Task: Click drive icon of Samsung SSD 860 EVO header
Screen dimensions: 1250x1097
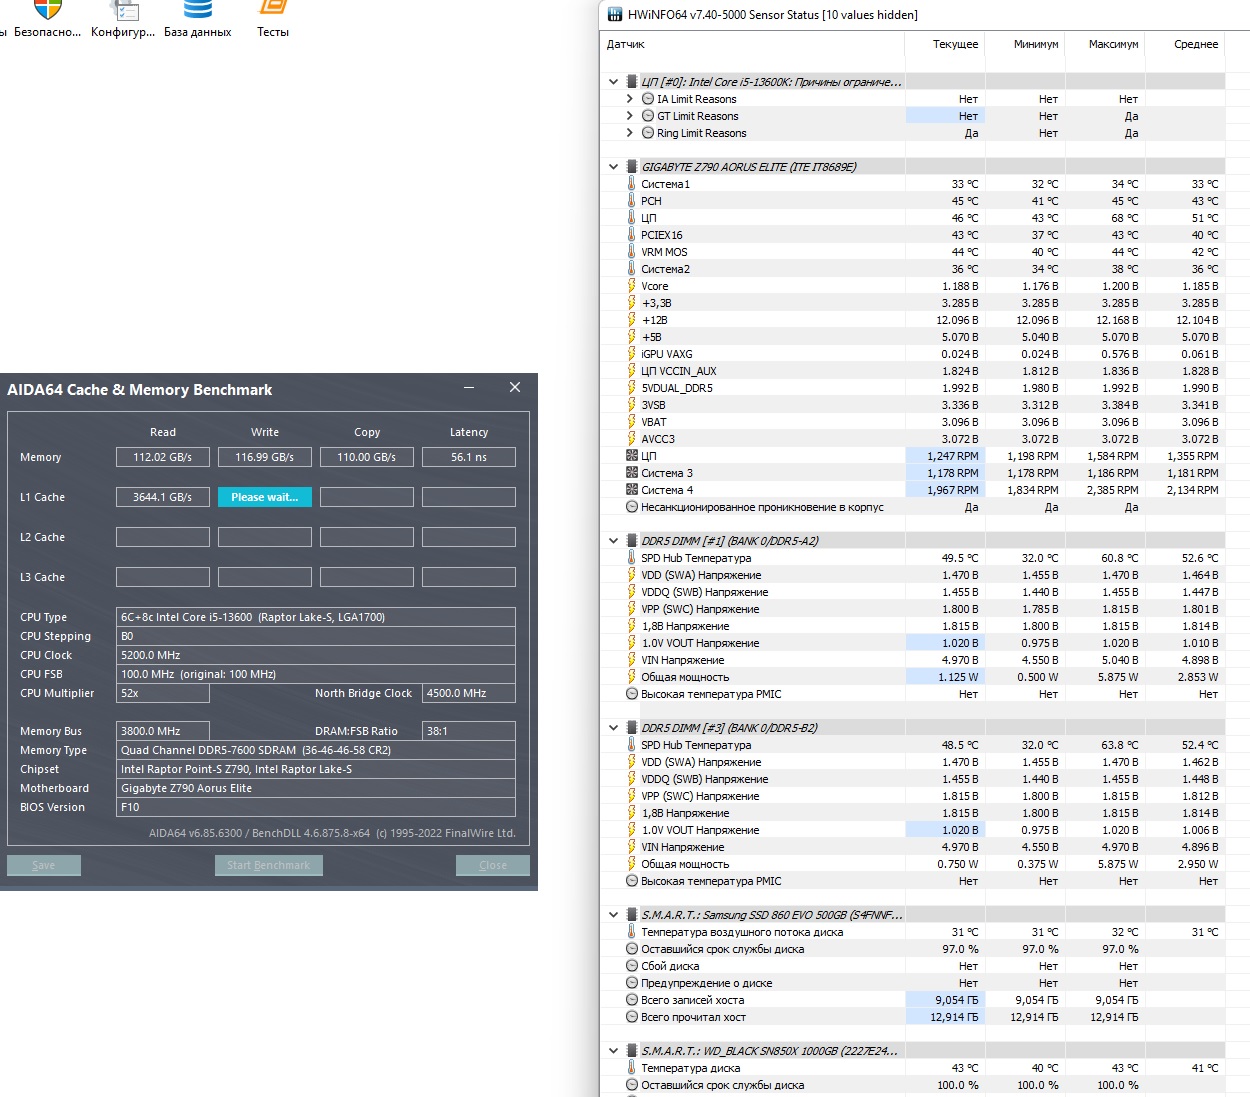Action: coord(631,915)
